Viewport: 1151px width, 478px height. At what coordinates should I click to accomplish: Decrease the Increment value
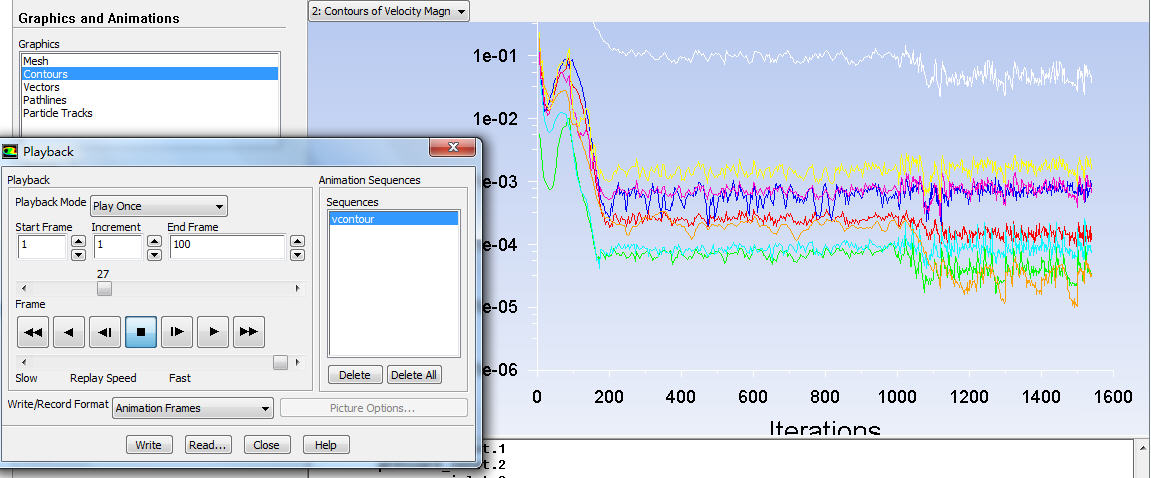pyautogui.click(x=154, y=254)
